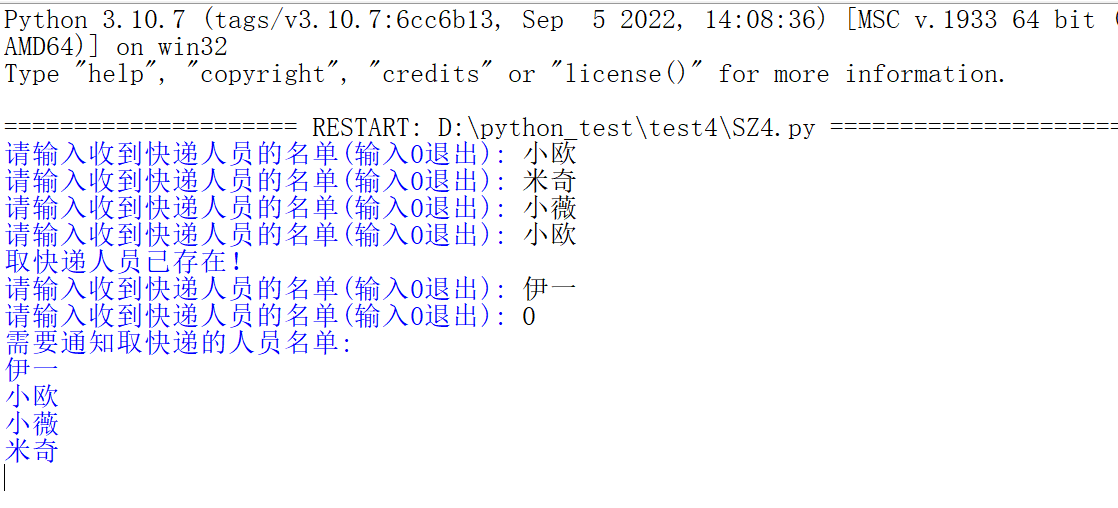
Task: Click the word "copyright" in the info line
Action: (x=263, y=74)
